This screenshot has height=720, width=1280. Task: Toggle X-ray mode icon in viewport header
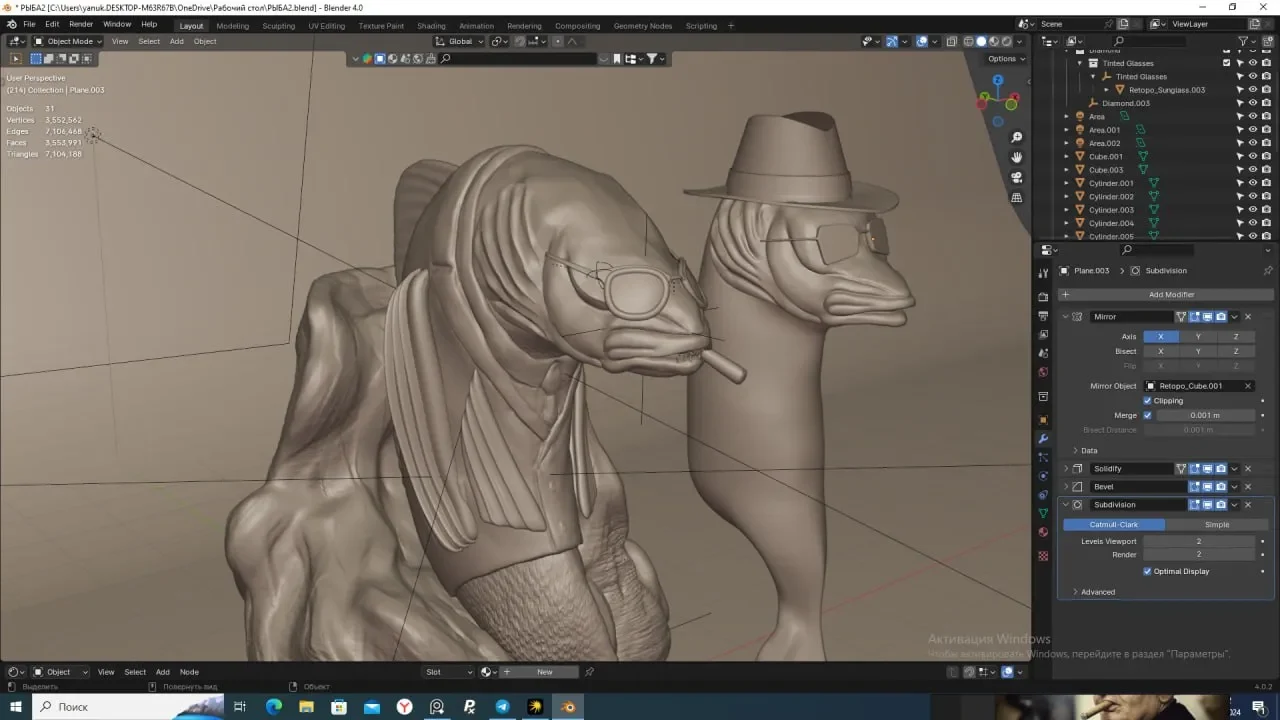click(952, 41)
